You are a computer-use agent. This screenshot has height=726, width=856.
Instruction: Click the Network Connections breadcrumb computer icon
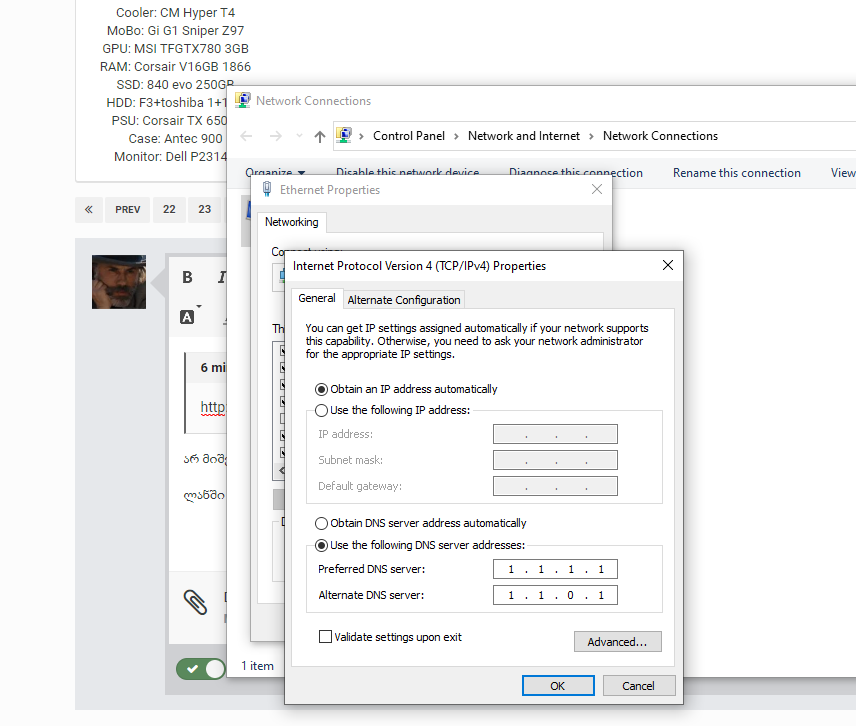344,135
